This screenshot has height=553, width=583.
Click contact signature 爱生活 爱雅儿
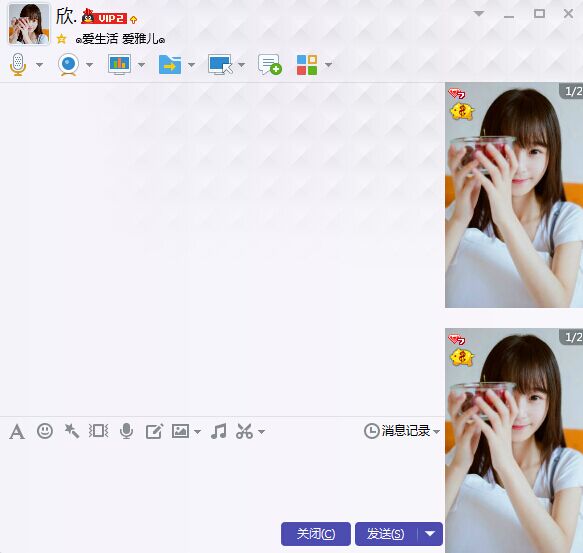[120, 39]
